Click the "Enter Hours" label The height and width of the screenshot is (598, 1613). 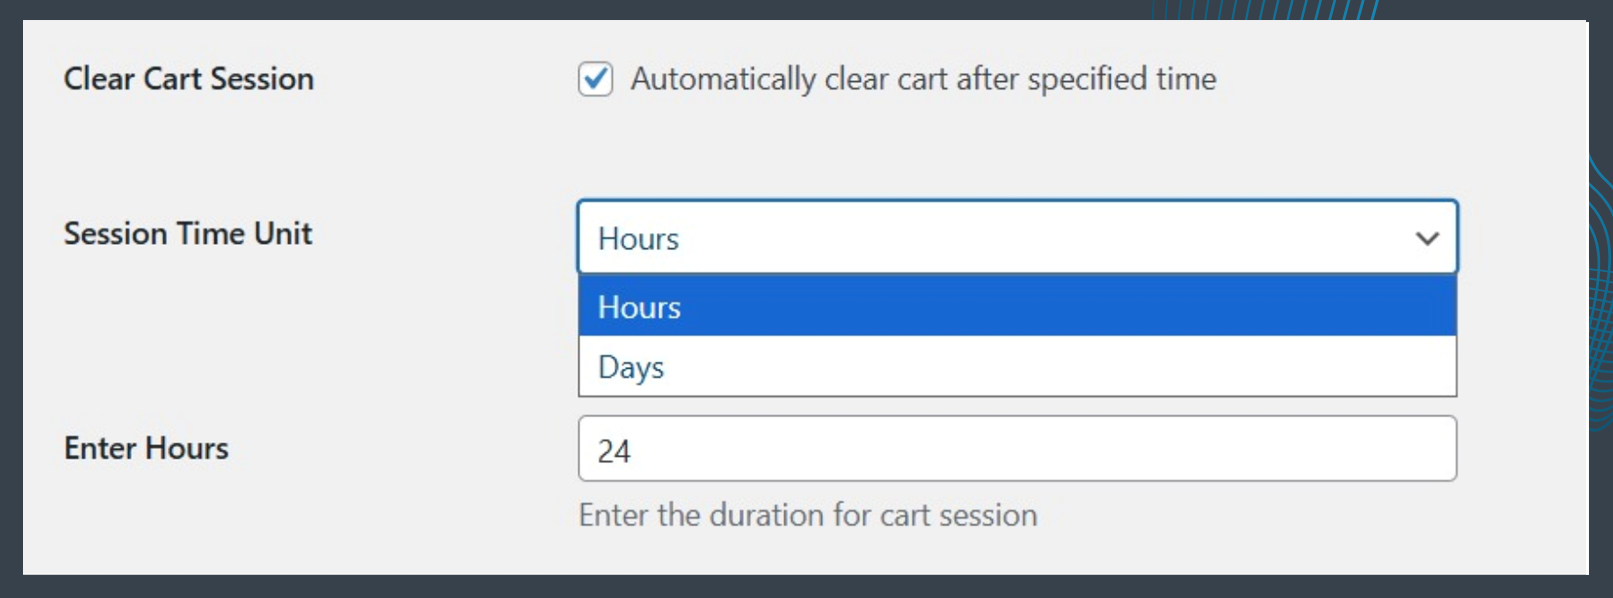pyautogui.click(x=146, y=448)
